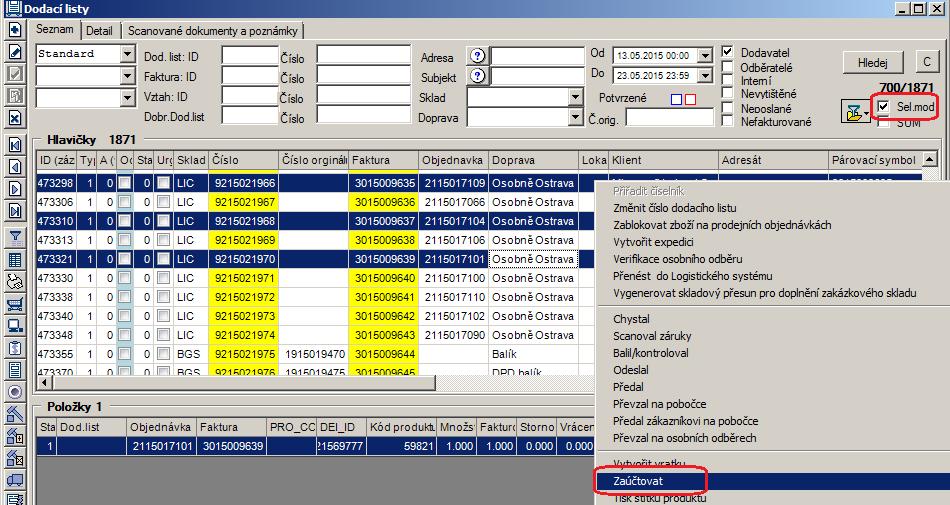
Task: Switch to the Detail tab
Action: [x=99, y=30]
